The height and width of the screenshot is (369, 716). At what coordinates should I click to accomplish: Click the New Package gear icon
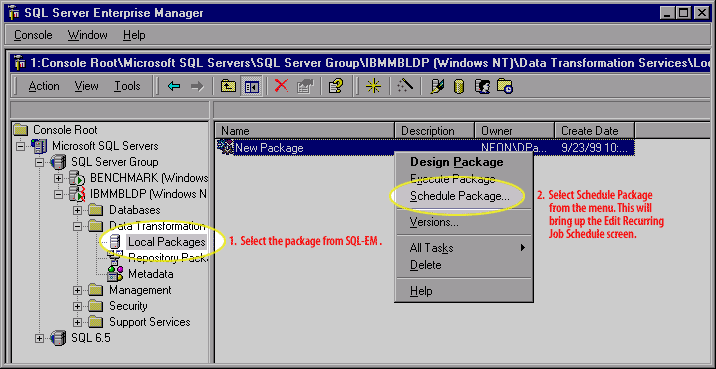point(226,147)
